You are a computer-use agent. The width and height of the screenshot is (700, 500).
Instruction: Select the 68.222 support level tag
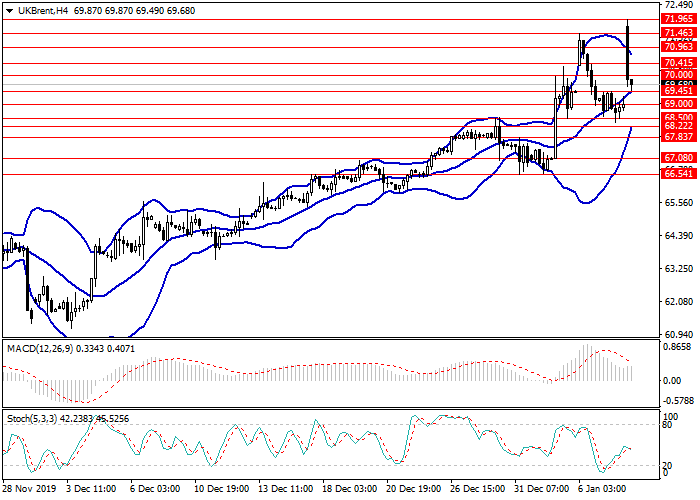pos(678,127)
